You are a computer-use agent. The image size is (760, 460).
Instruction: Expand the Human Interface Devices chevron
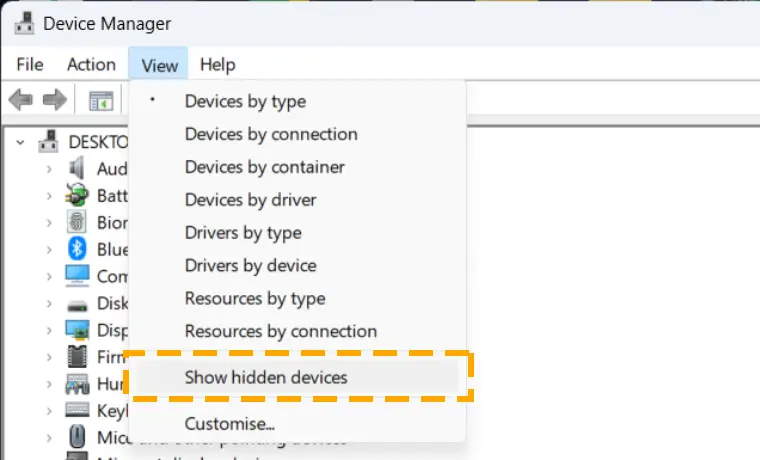coord(49,384)
